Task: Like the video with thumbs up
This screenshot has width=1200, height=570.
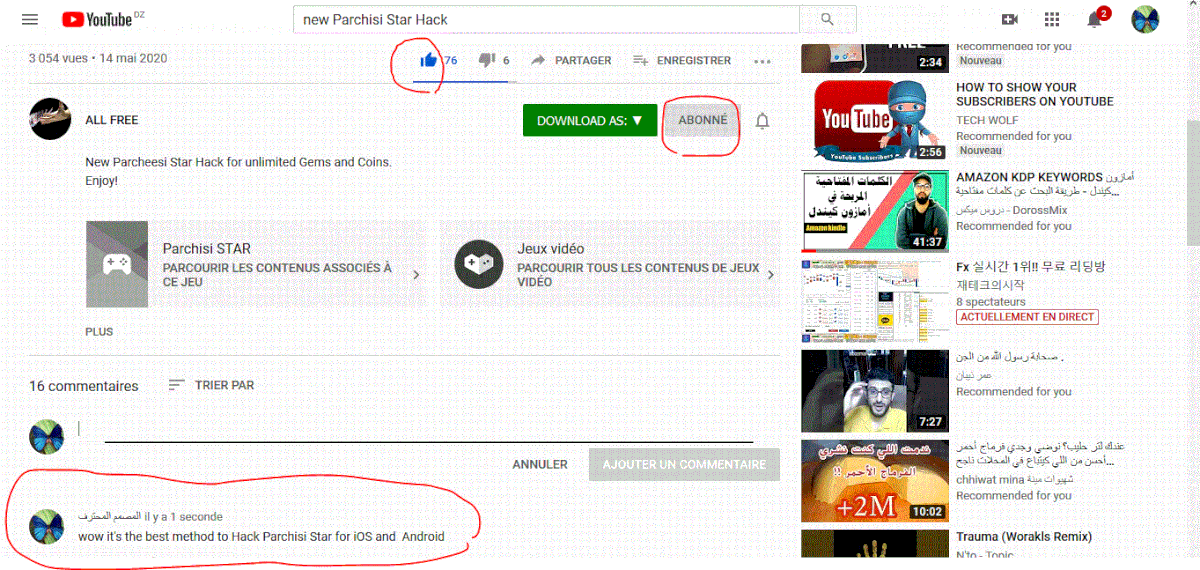Action: (x=429, y=60)
